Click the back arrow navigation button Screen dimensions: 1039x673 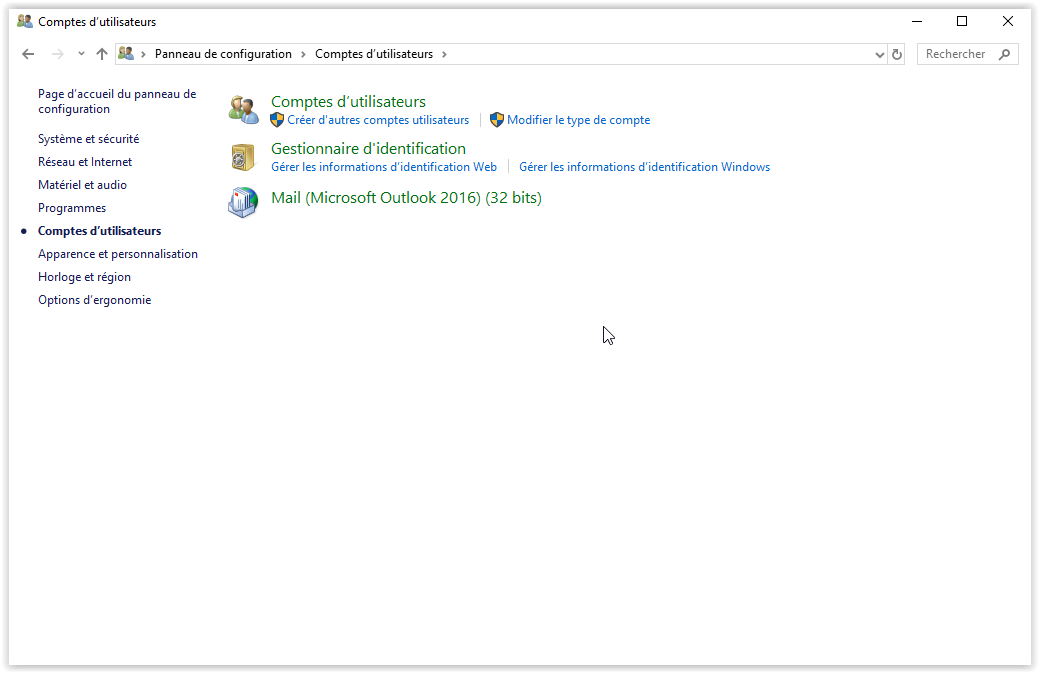[28, 54]
